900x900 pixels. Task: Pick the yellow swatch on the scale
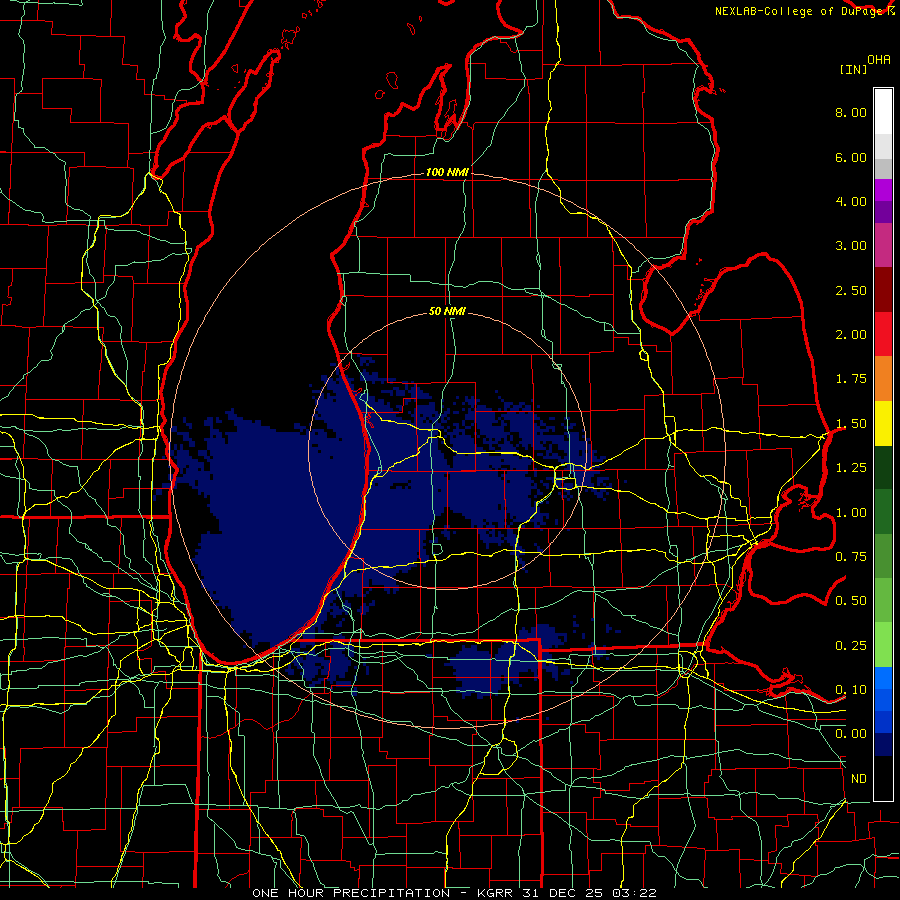tap(883, 423)
